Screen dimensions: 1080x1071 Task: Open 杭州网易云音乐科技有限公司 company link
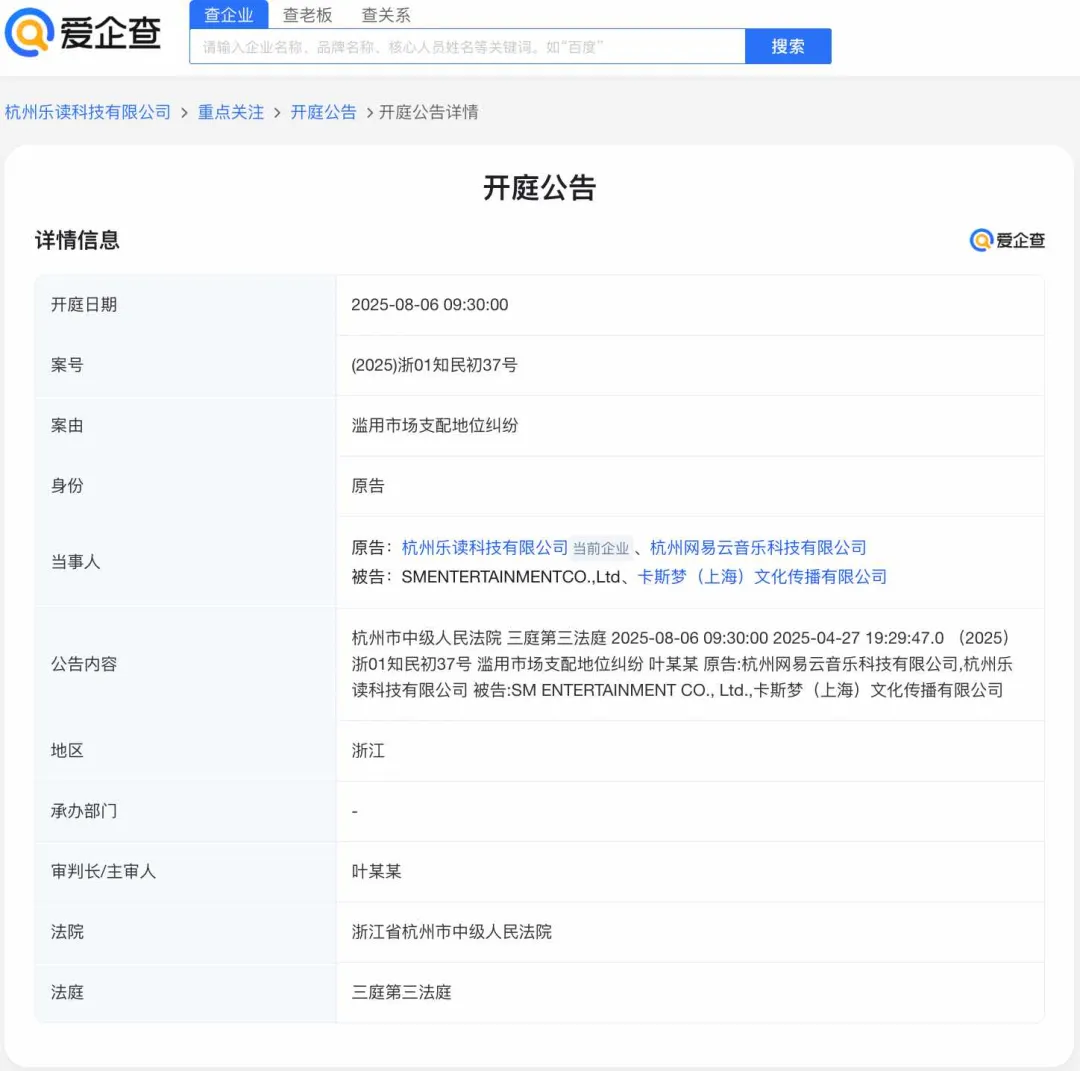[758, 548]
